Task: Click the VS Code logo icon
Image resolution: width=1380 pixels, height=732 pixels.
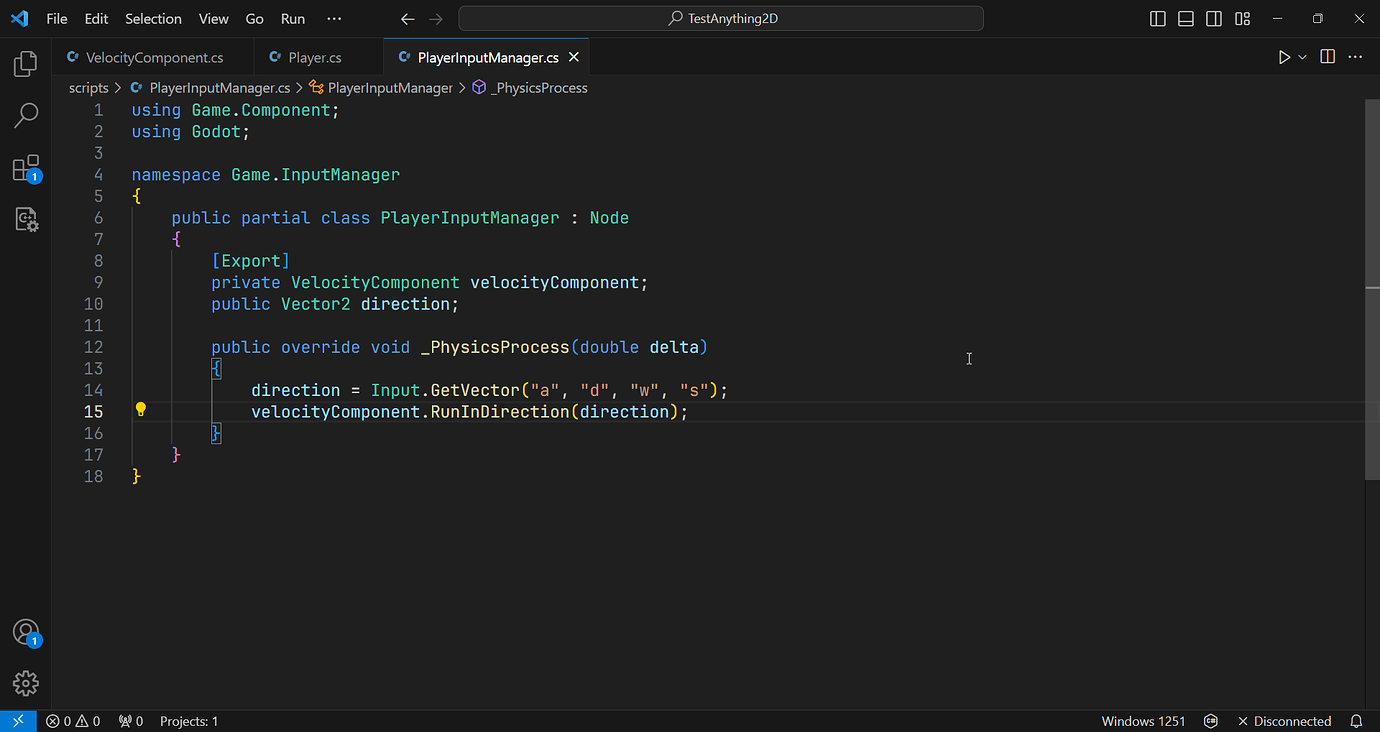Action: click(x=20, y=18)
